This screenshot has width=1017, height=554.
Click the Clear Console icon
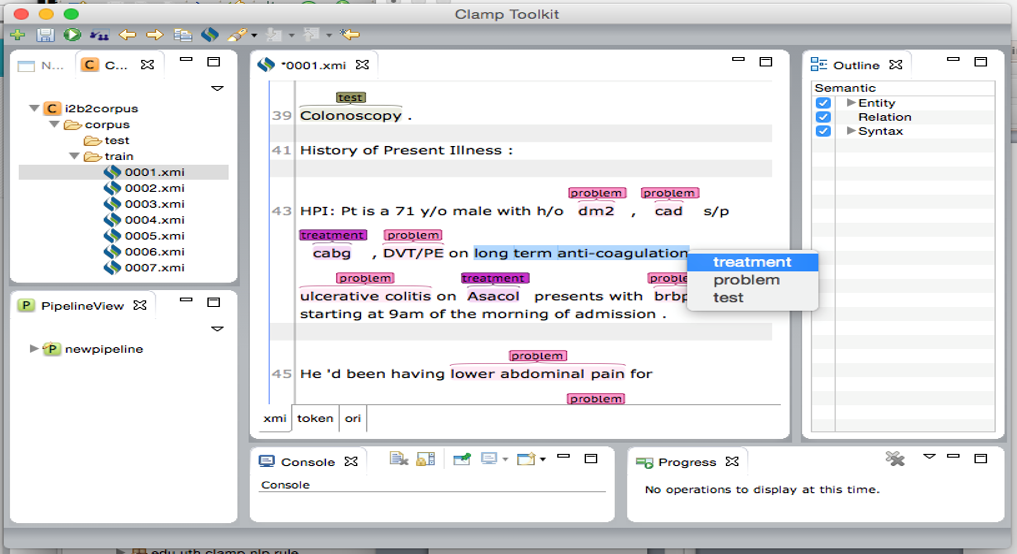pyautogui.click(x=398, y=459)
